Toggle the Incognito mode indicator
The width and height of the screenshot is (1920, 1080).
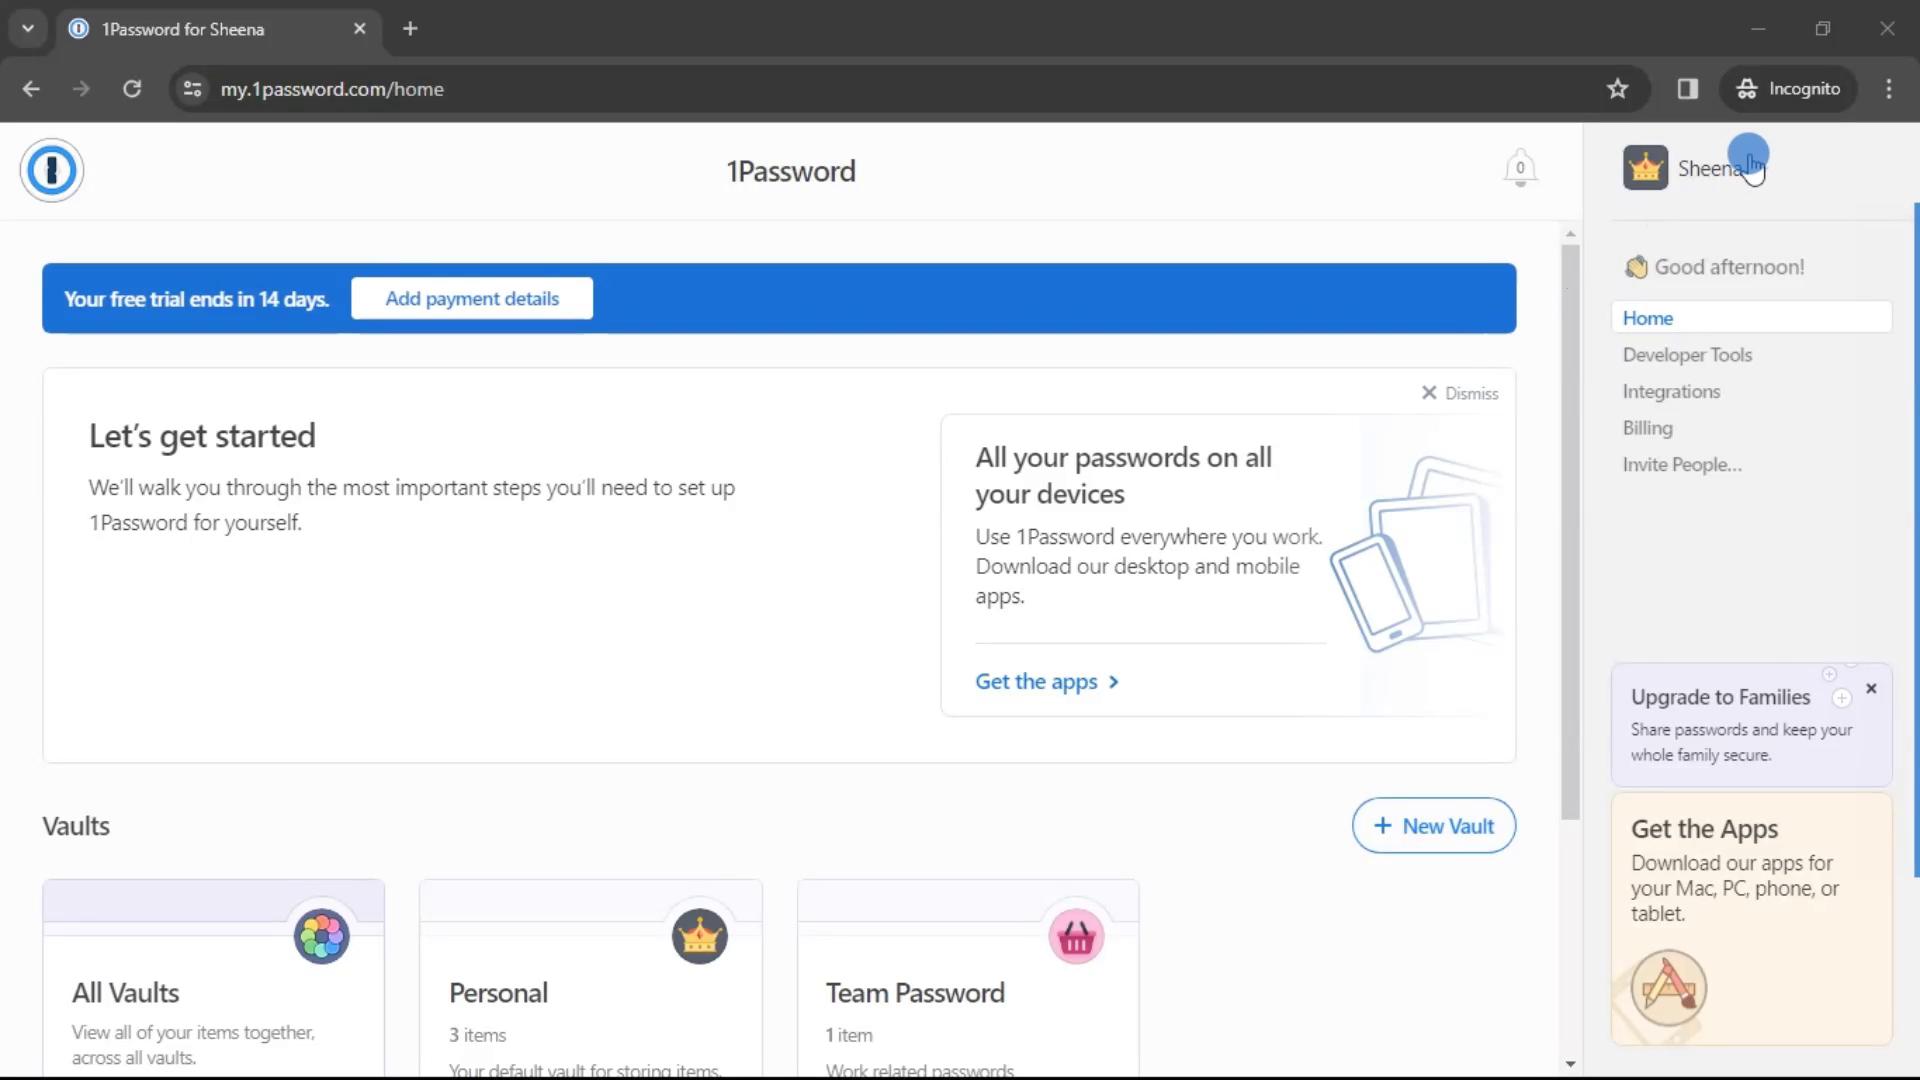tap(1788, 88)
